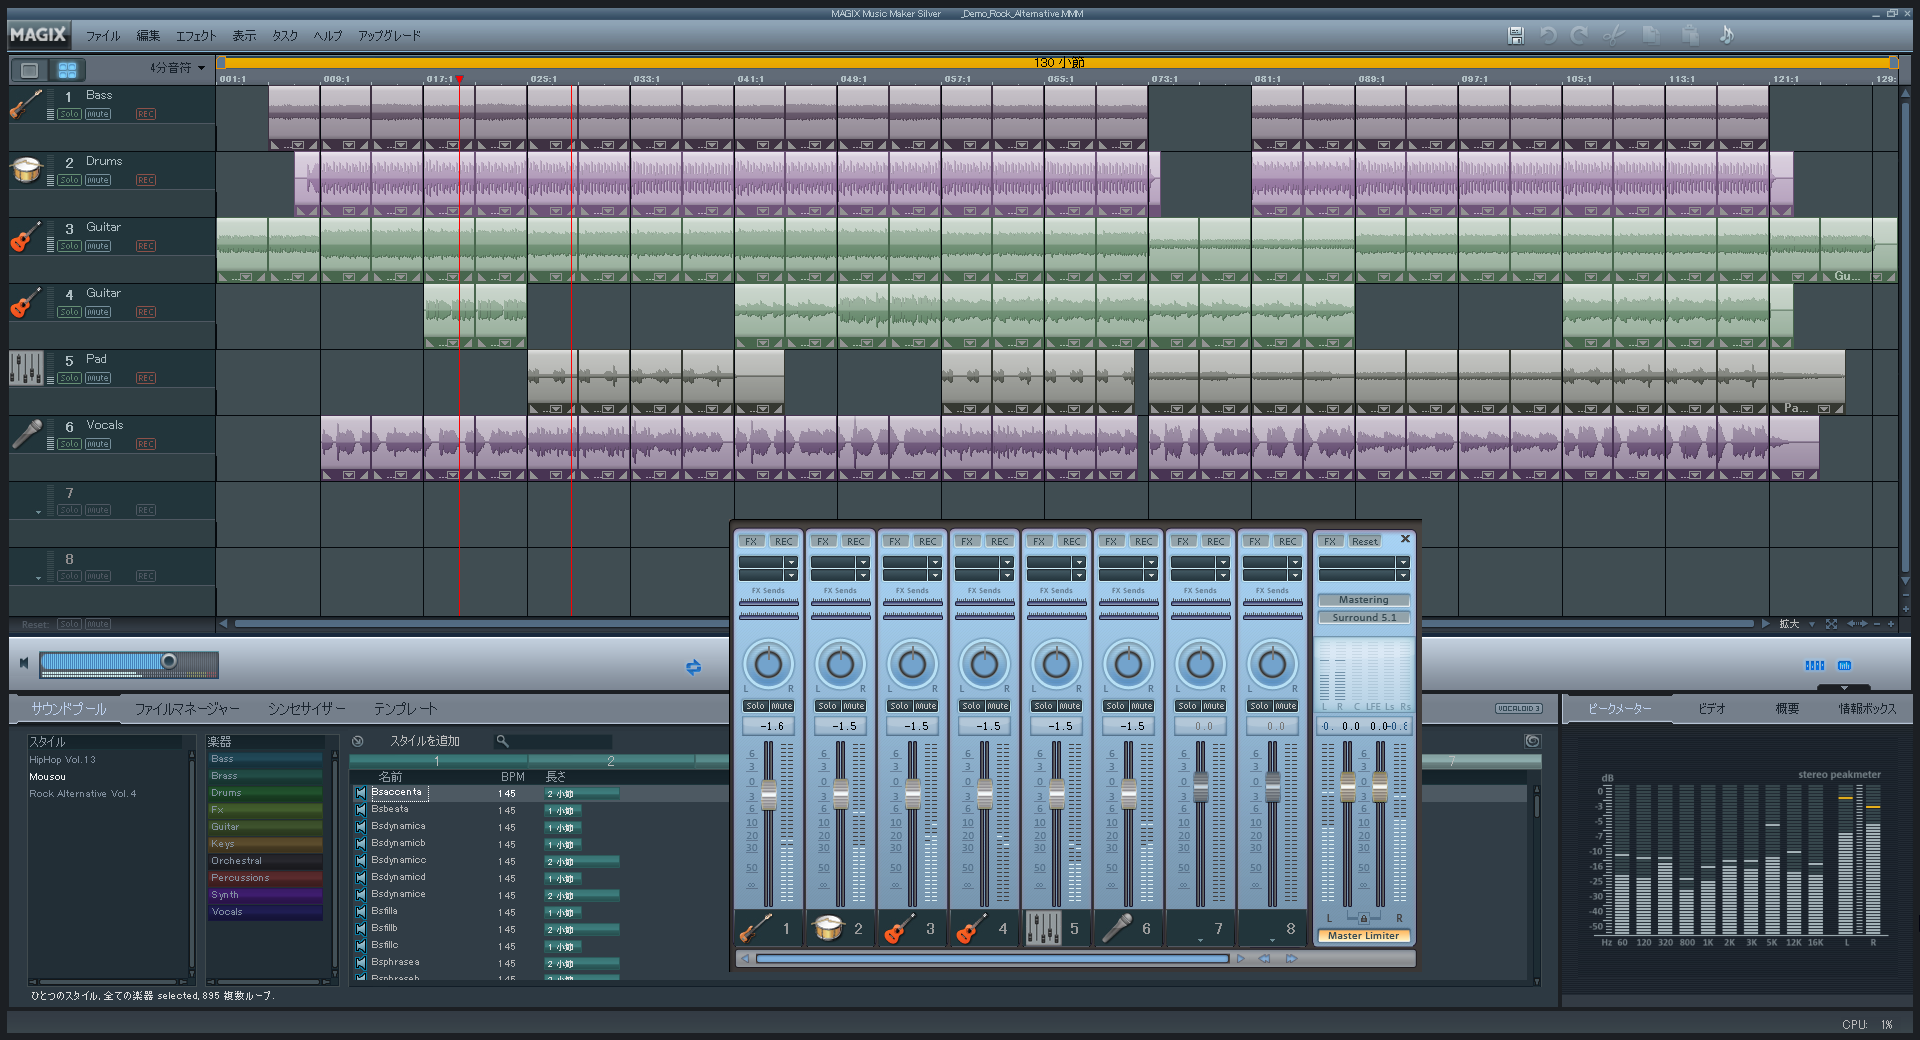Open the ヘルプ menu

pos(328,36)
